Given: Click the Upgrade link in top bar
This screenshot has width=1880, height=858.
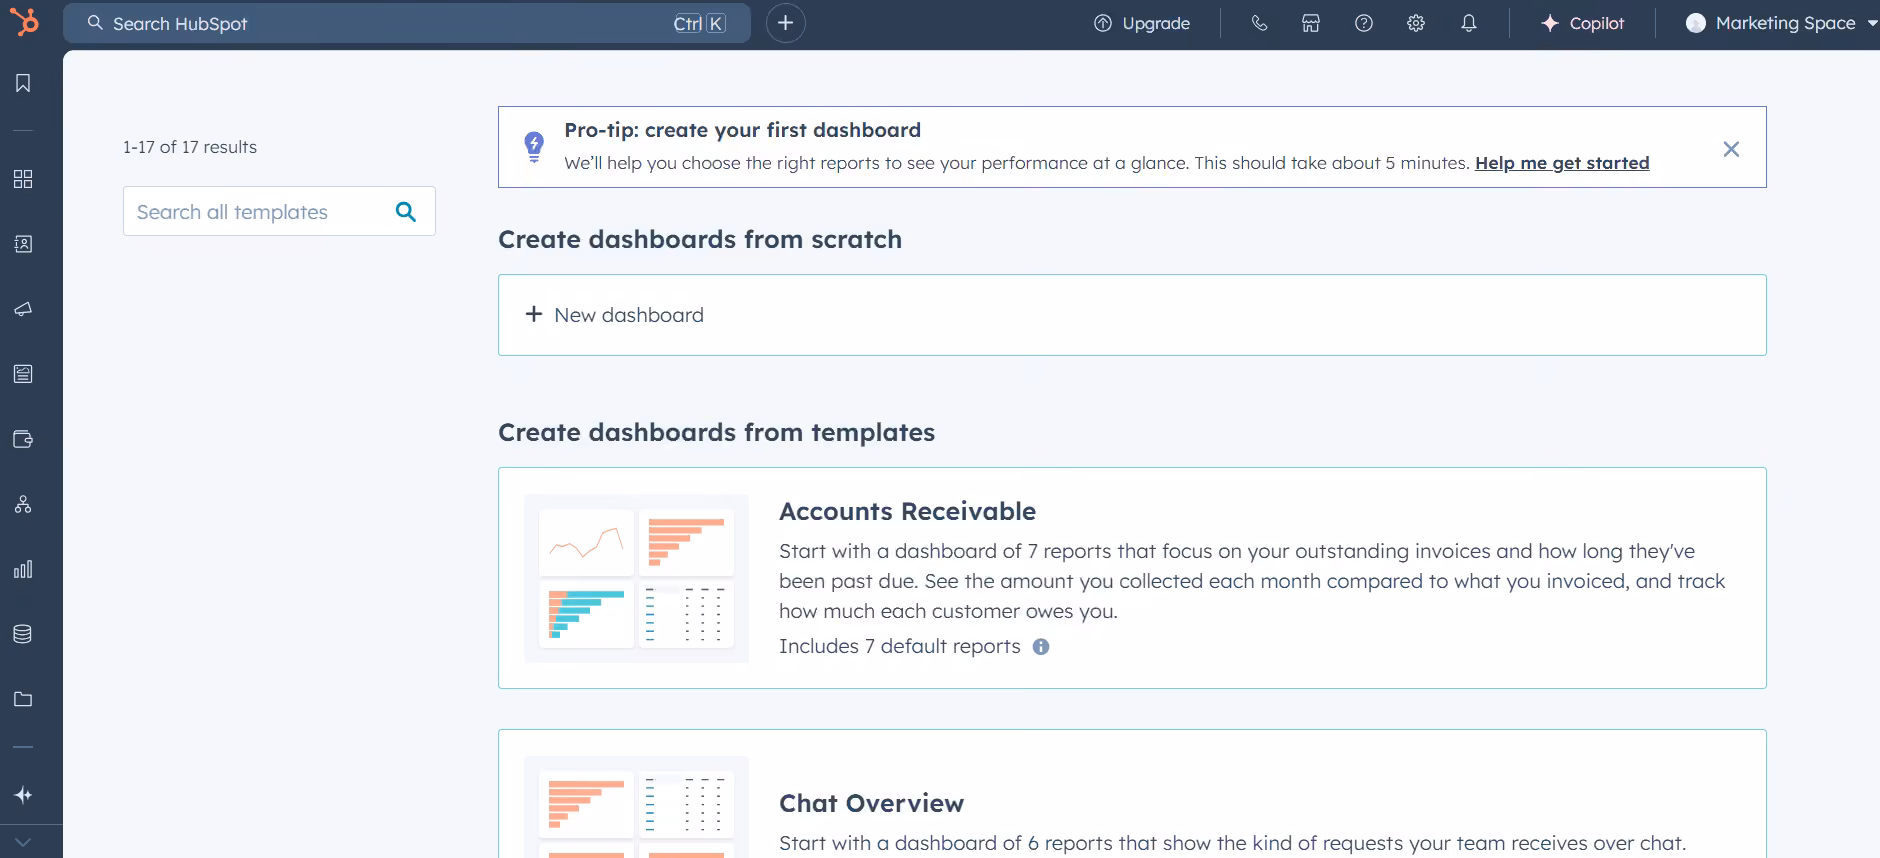Looking at the screenshot, I should (1142, 23).
